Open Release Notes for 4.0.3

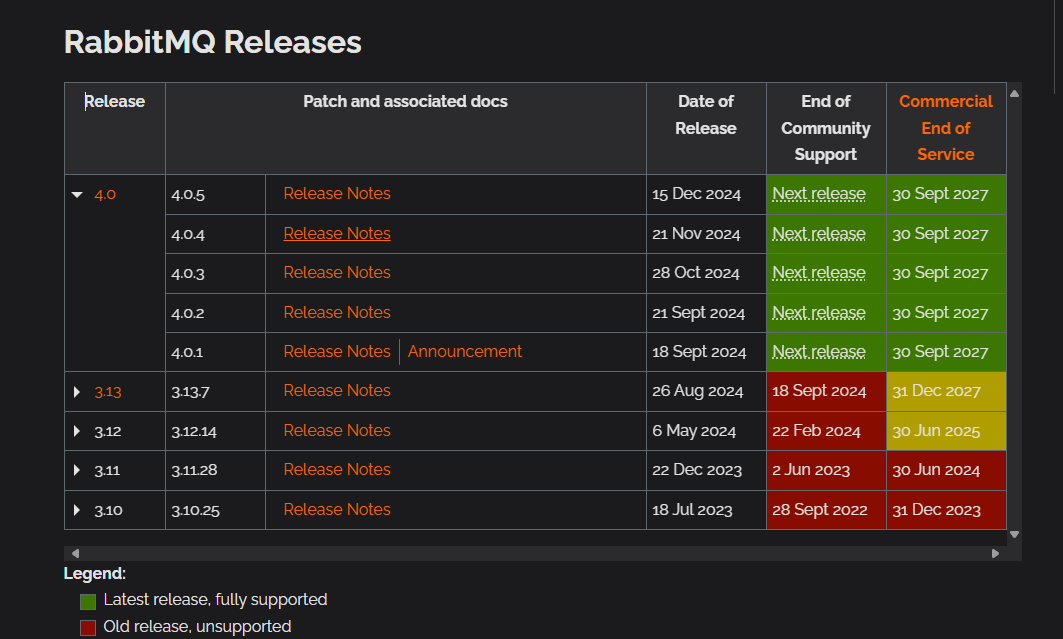pos(337,272)
